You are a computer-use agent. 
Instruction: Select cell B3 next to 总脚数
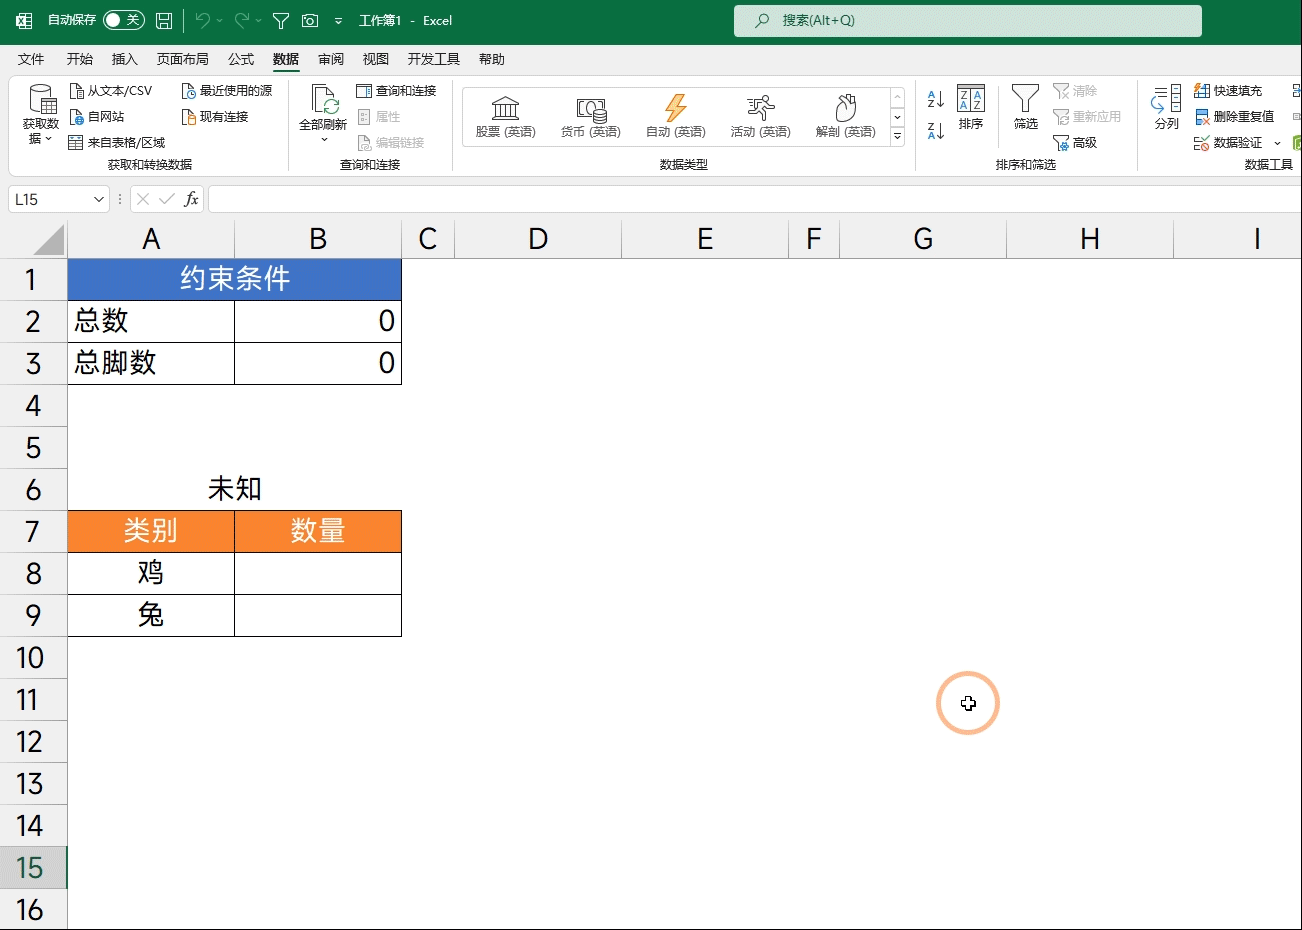click(x=318, y=363)
